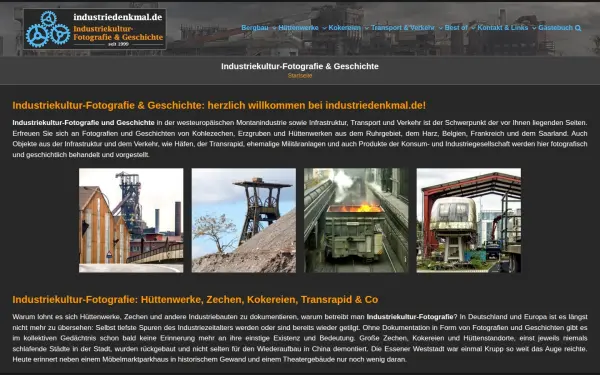600x375 pixels.
Task: Open the Kokereien menu item
Action: (344, 28)
